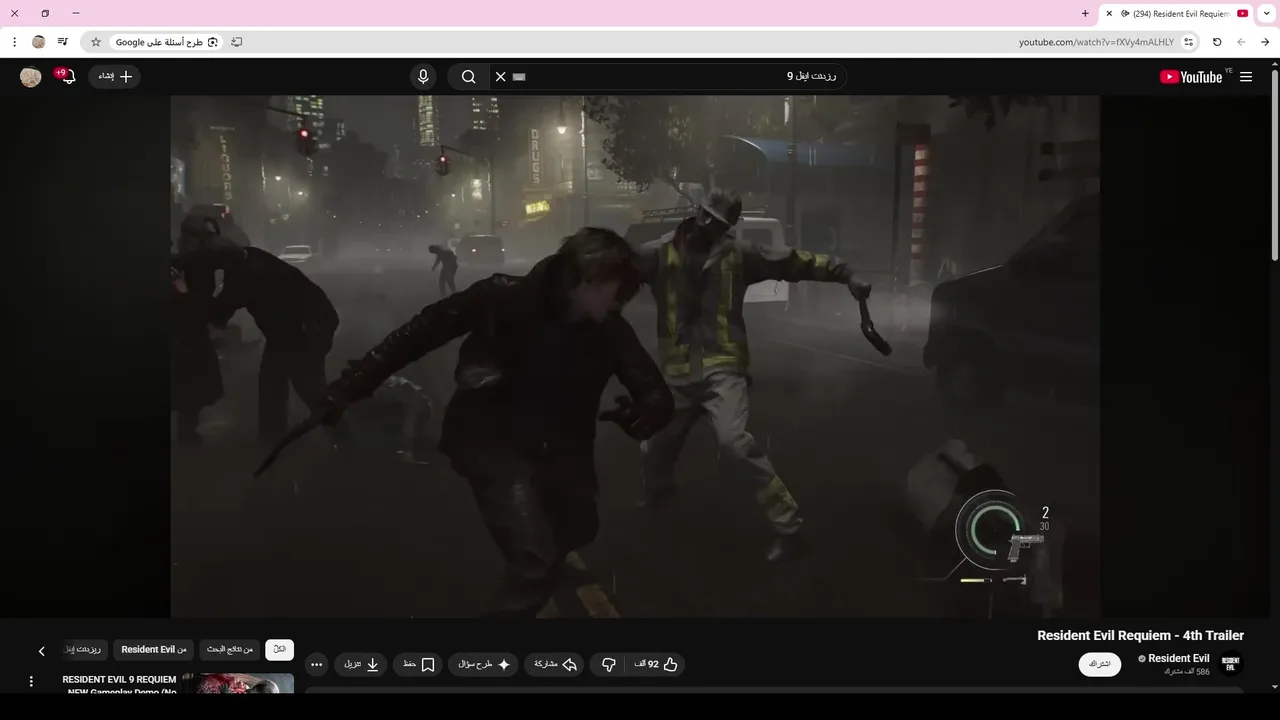Click the 586K subscribers count text
Screen dimensions: 1280x720
click(1186, 672)
